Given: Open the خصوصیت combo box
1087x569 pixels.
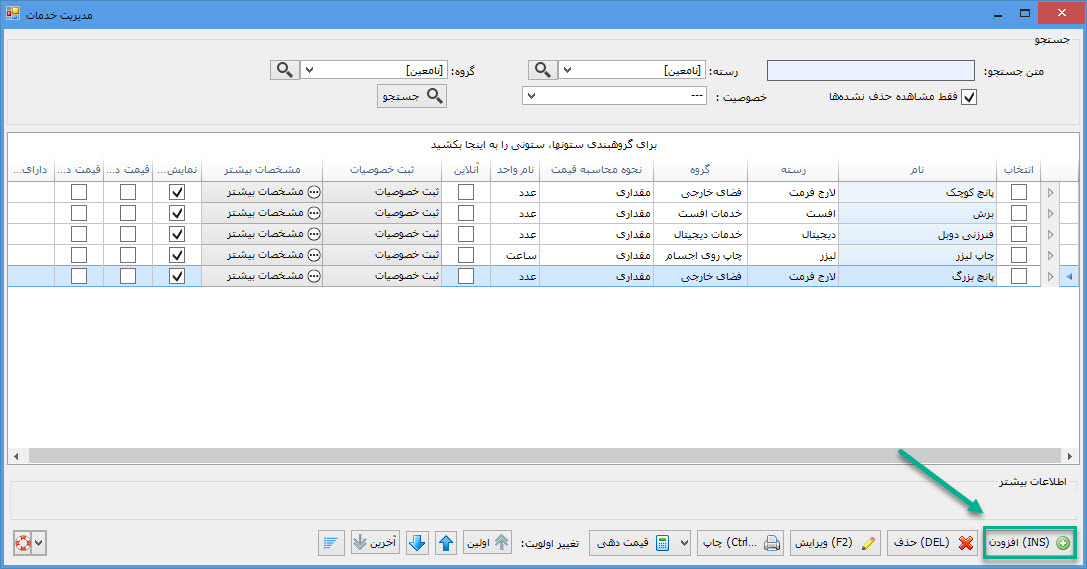Looking at the screenshot, I should tap(614, 96).
